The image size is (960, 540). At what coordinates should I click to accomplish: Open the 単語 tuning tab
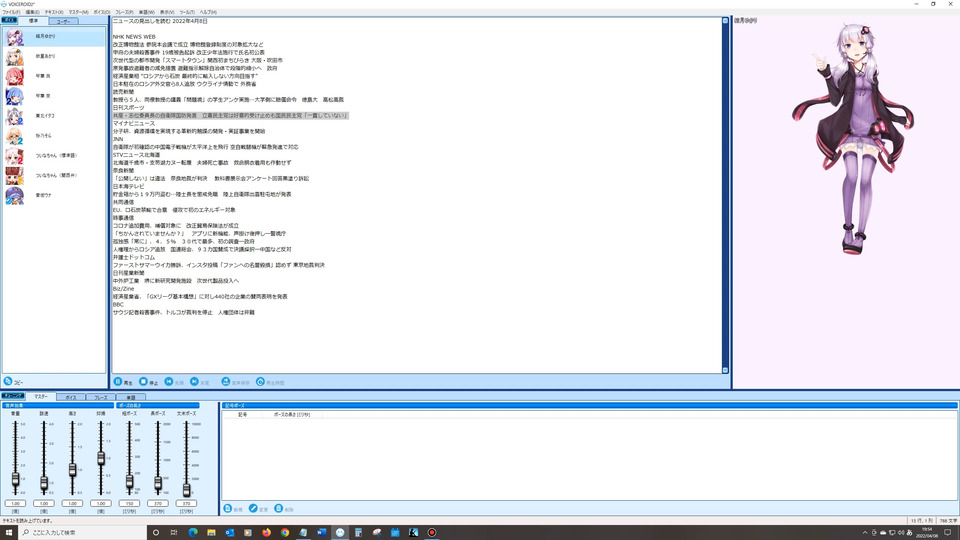(x=130, y=397)
